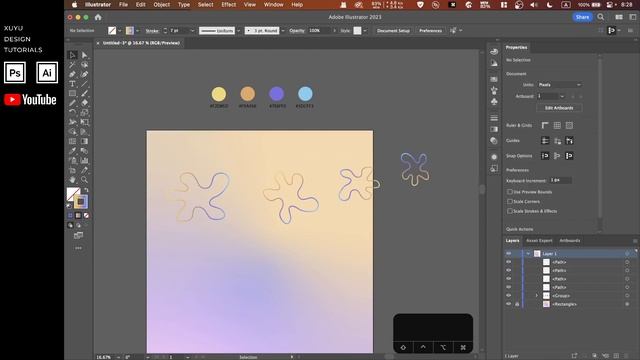Open the search magnifier beside Share
Viewport: 640px width, 360px height.
point(601,17)
